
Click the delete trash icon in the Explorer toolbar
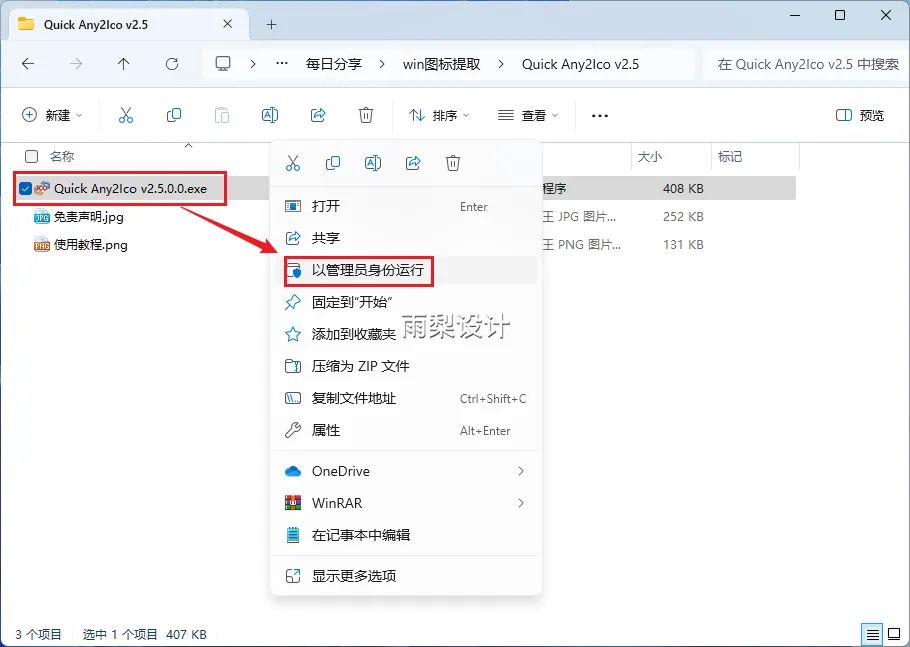pos(366,115)
